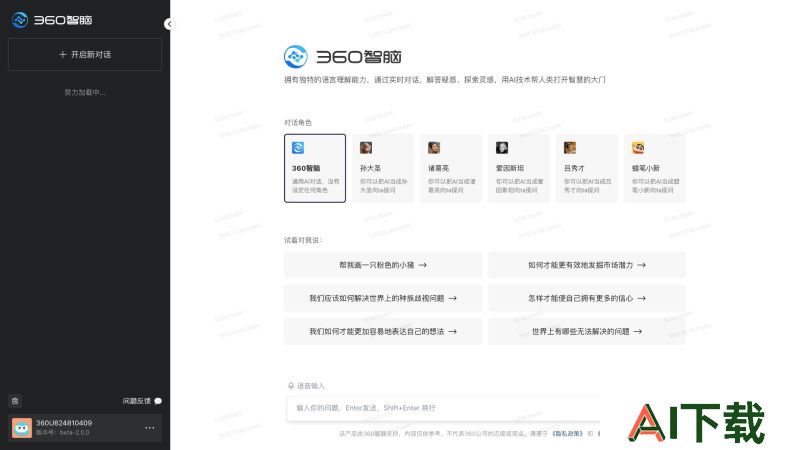Click the 对话角色 section label

298,122
